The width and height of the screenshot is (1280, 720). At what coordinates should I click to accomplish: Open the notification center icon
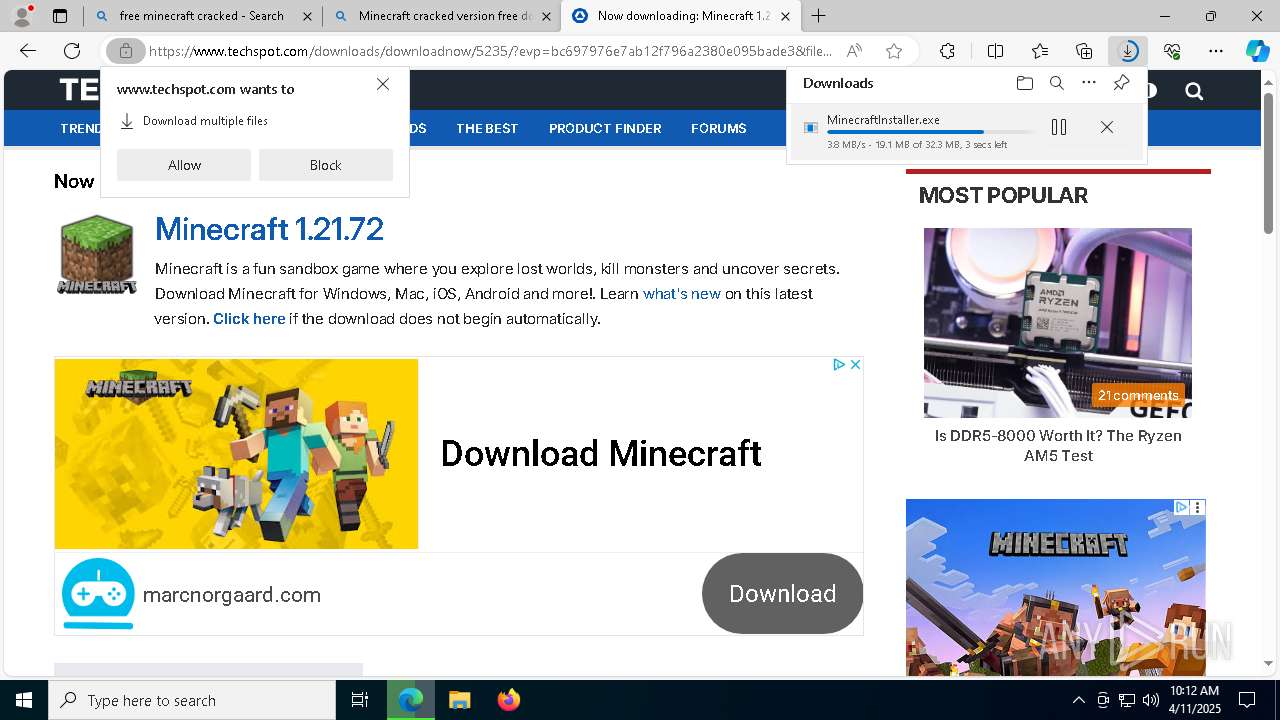1248,700
